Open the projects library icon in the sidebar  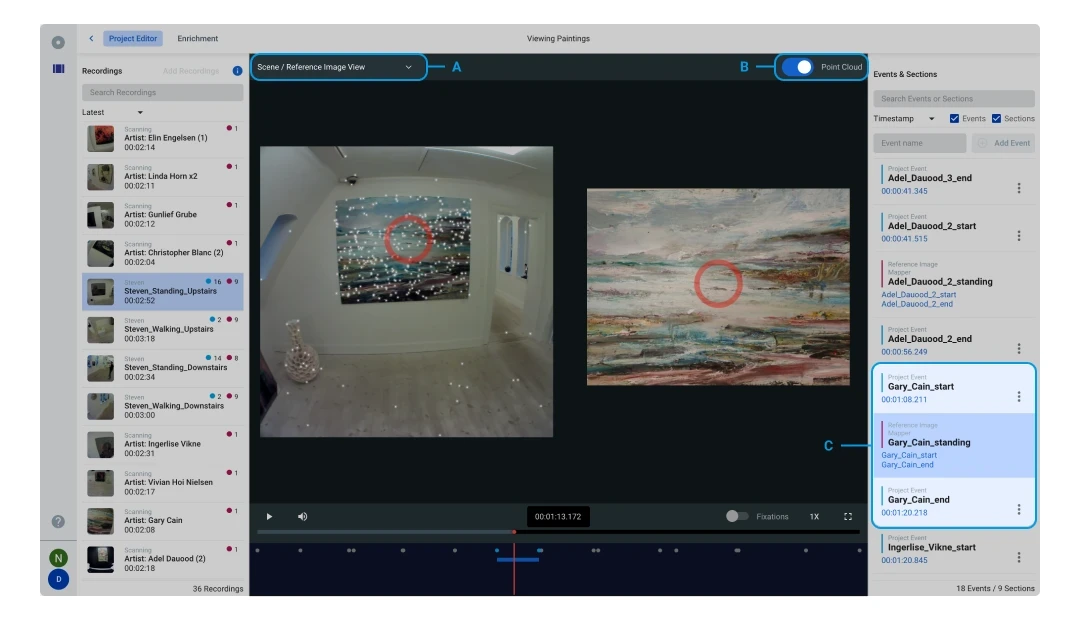click(x=59, y=69)
